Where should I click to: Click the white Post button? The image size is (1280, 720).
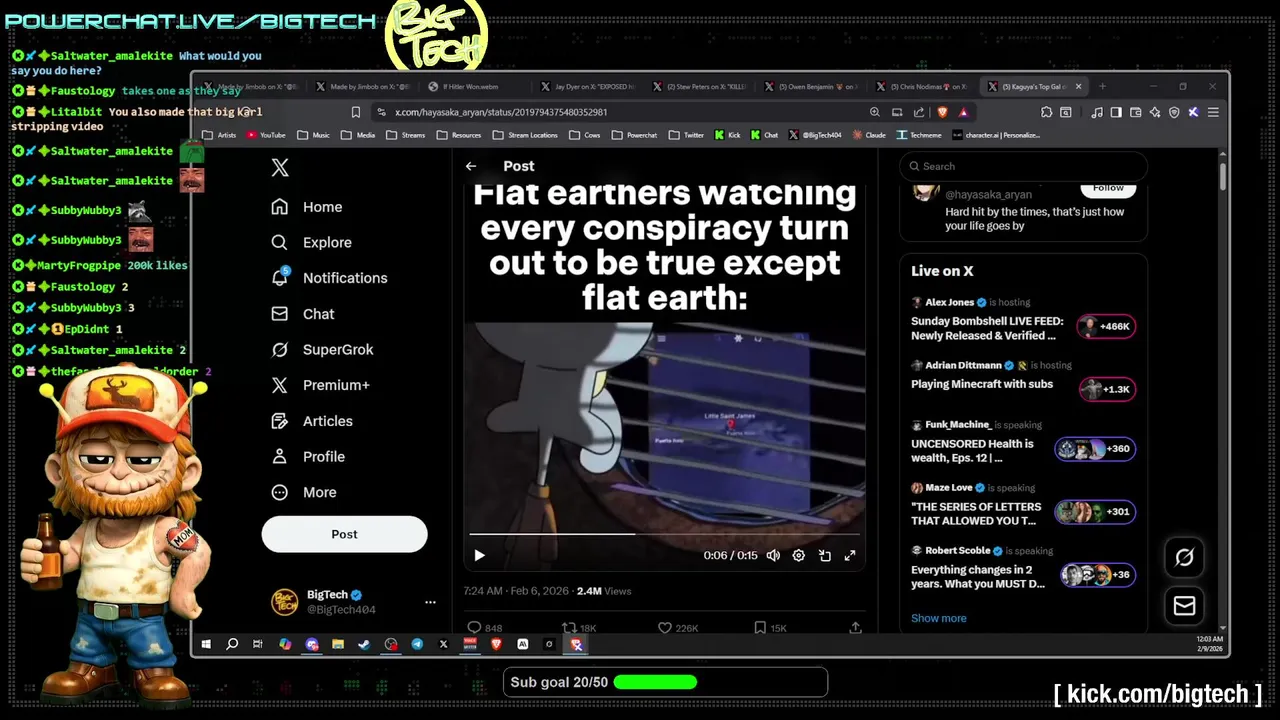pos(344,534)
